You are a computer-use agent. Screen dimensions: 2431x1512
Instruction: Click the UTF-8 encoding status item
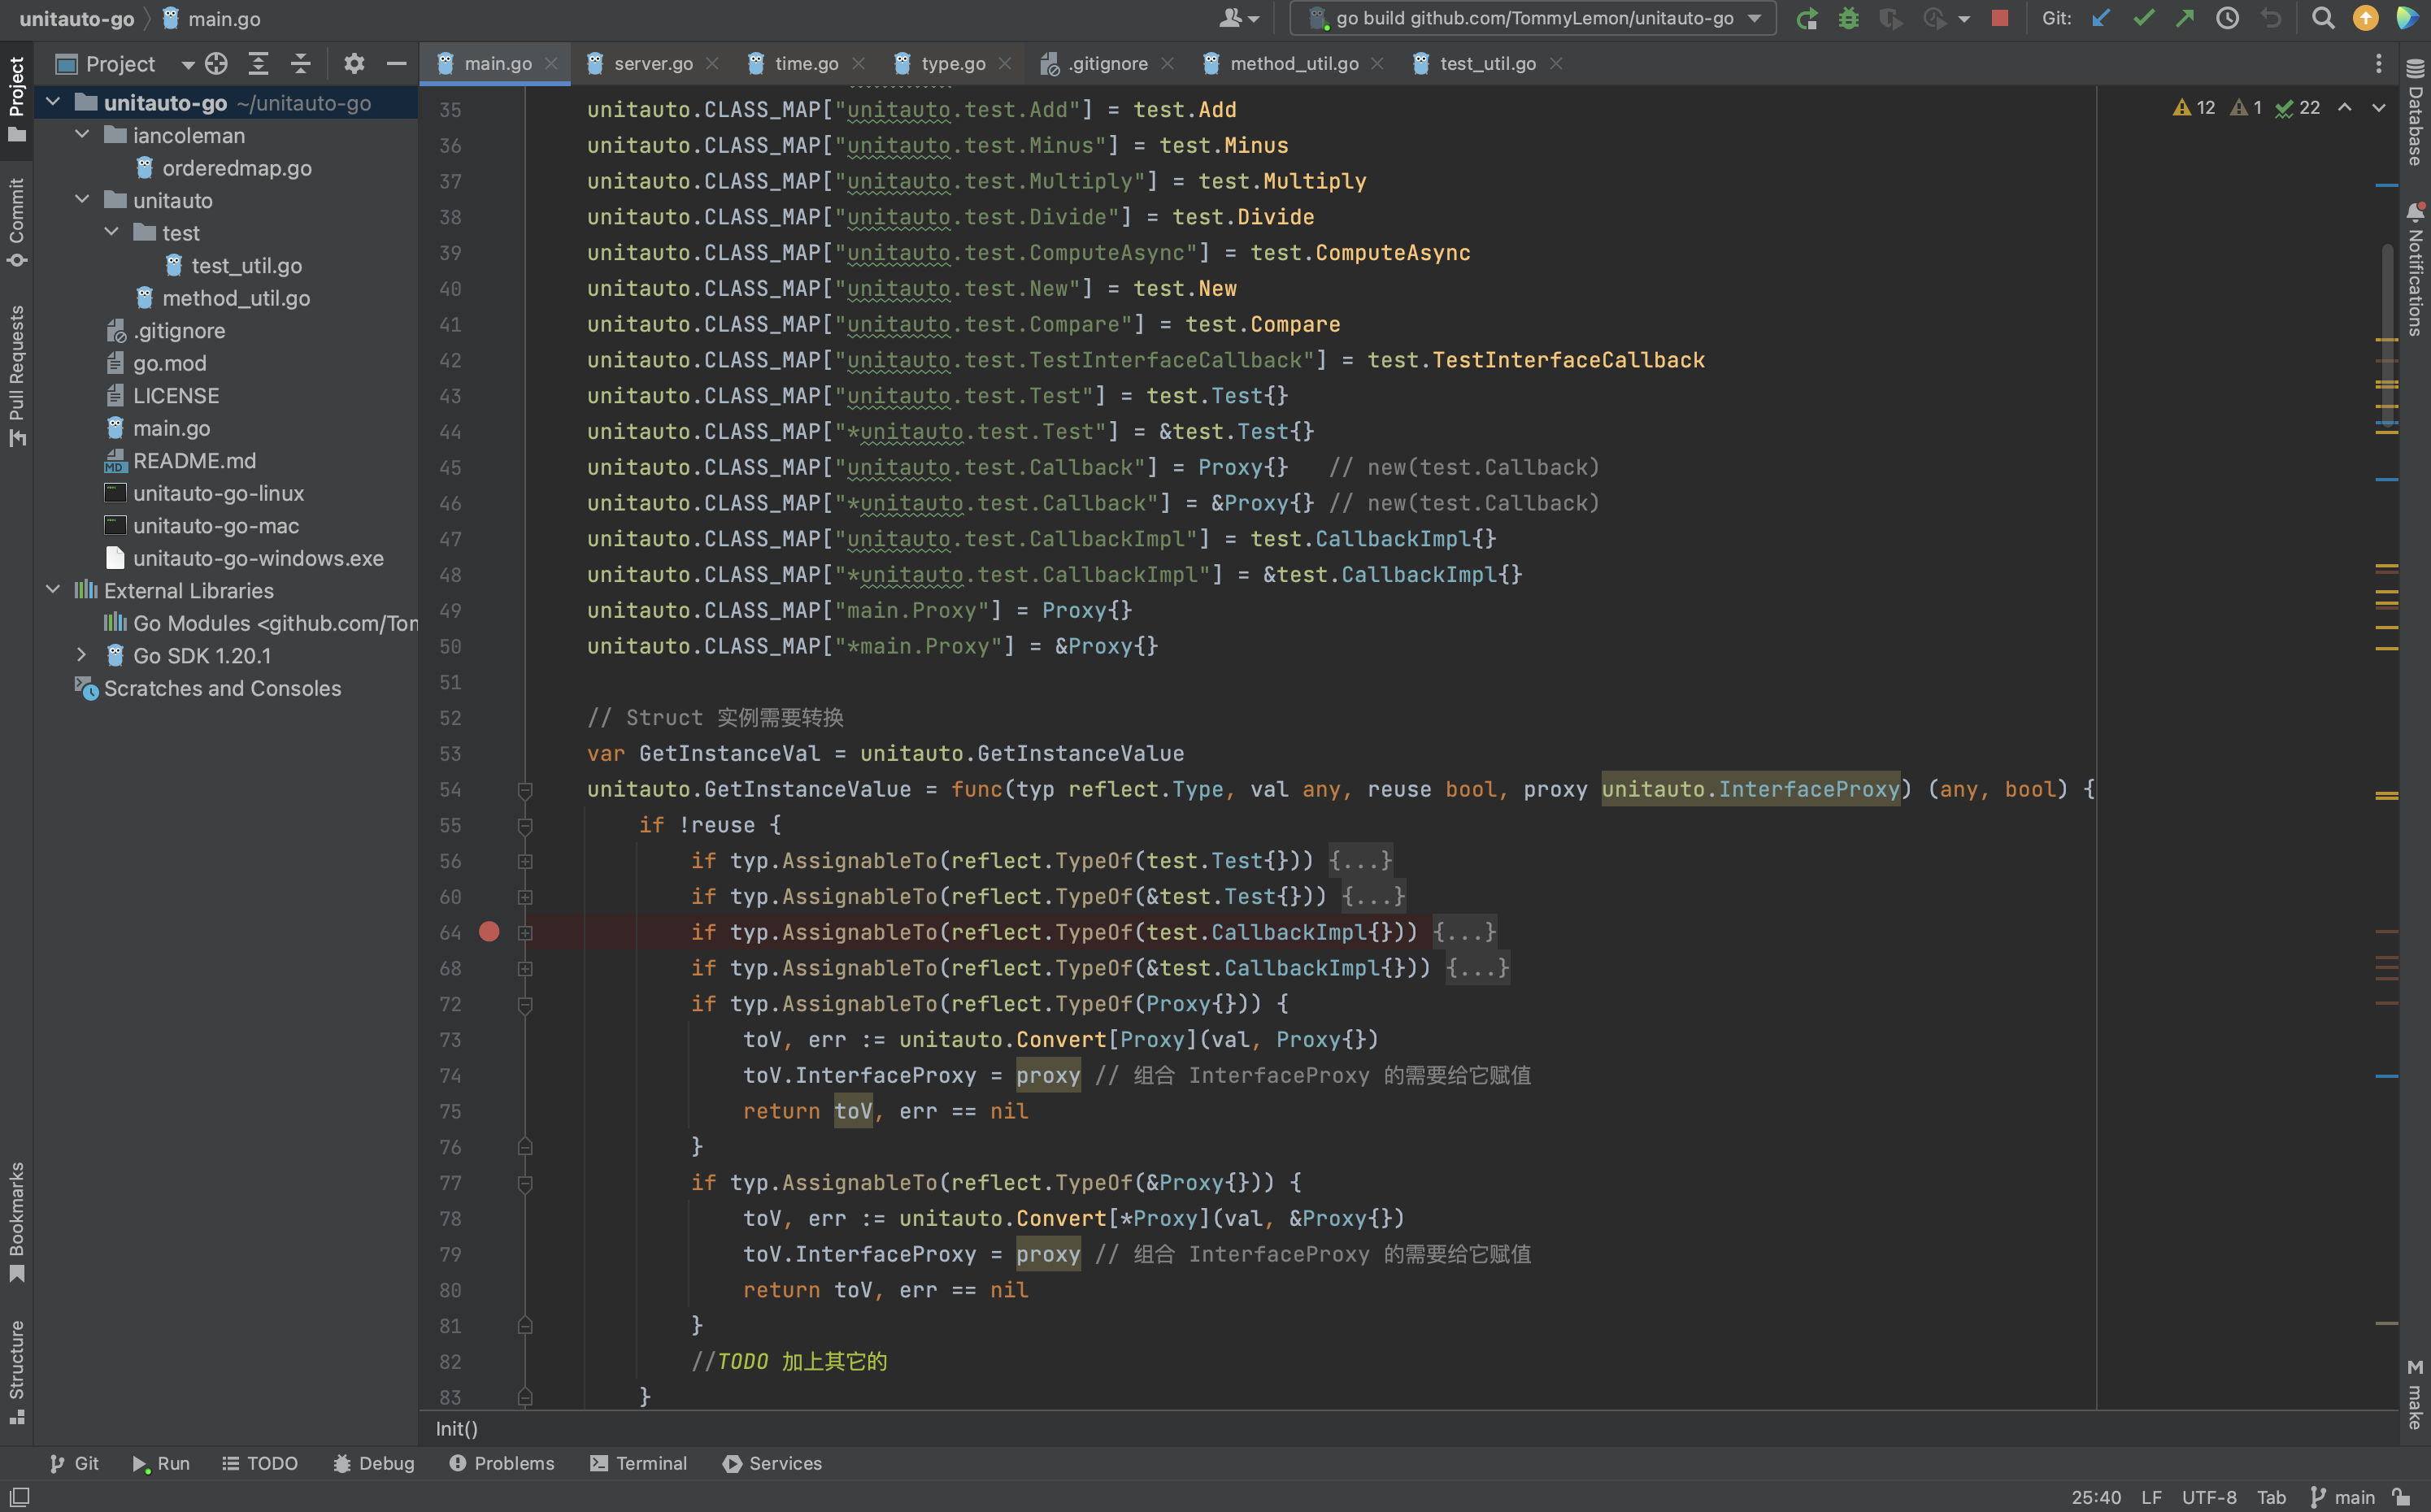coord(2208,1497)
